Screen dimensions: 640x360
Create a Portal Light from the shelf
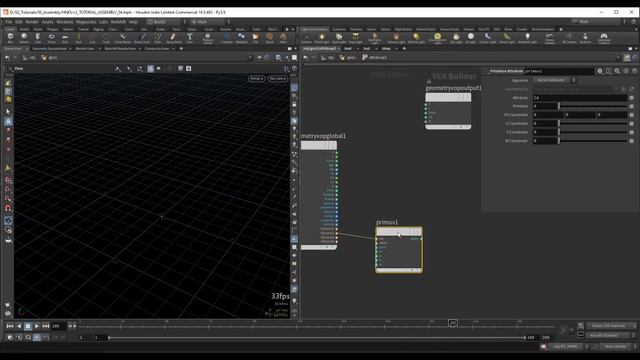point(507,38)
